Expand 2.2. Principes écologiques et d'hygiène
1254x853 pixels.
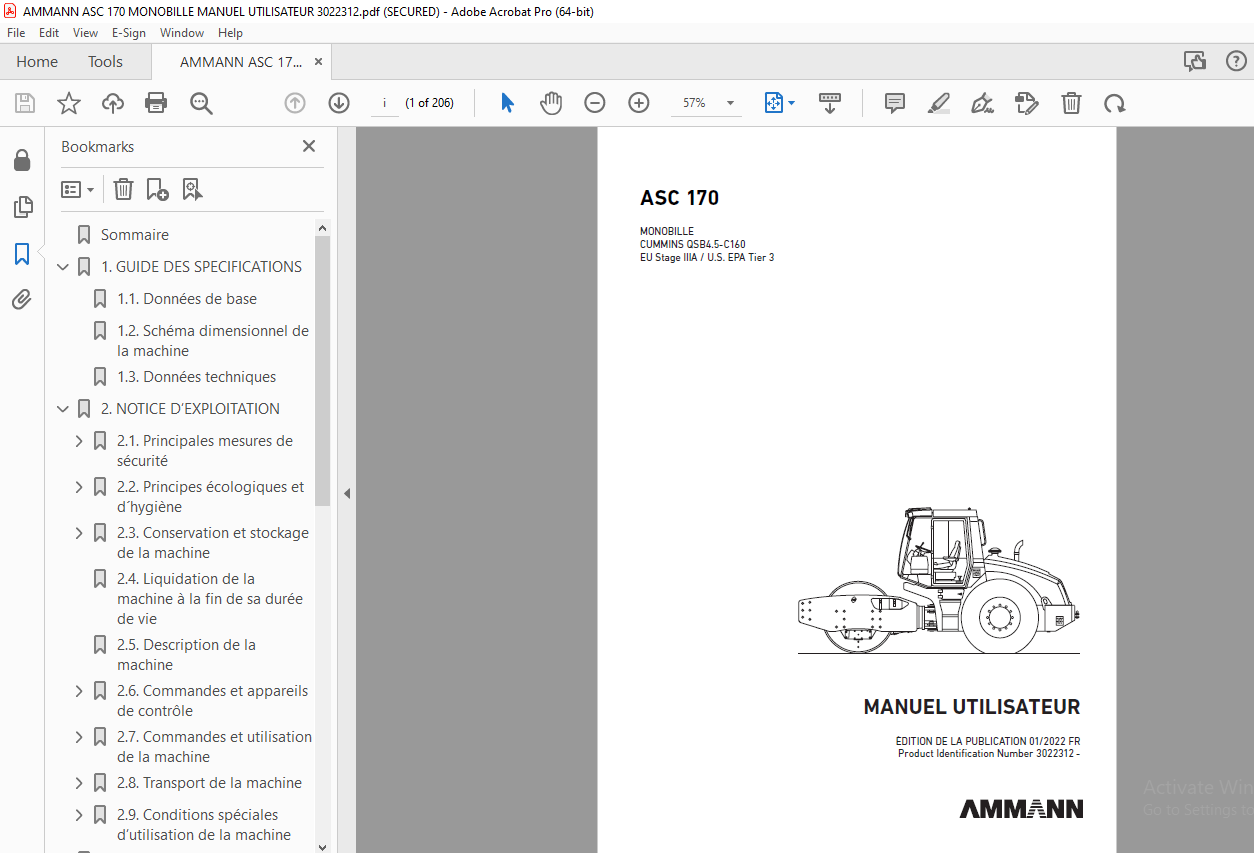point(79,487)
